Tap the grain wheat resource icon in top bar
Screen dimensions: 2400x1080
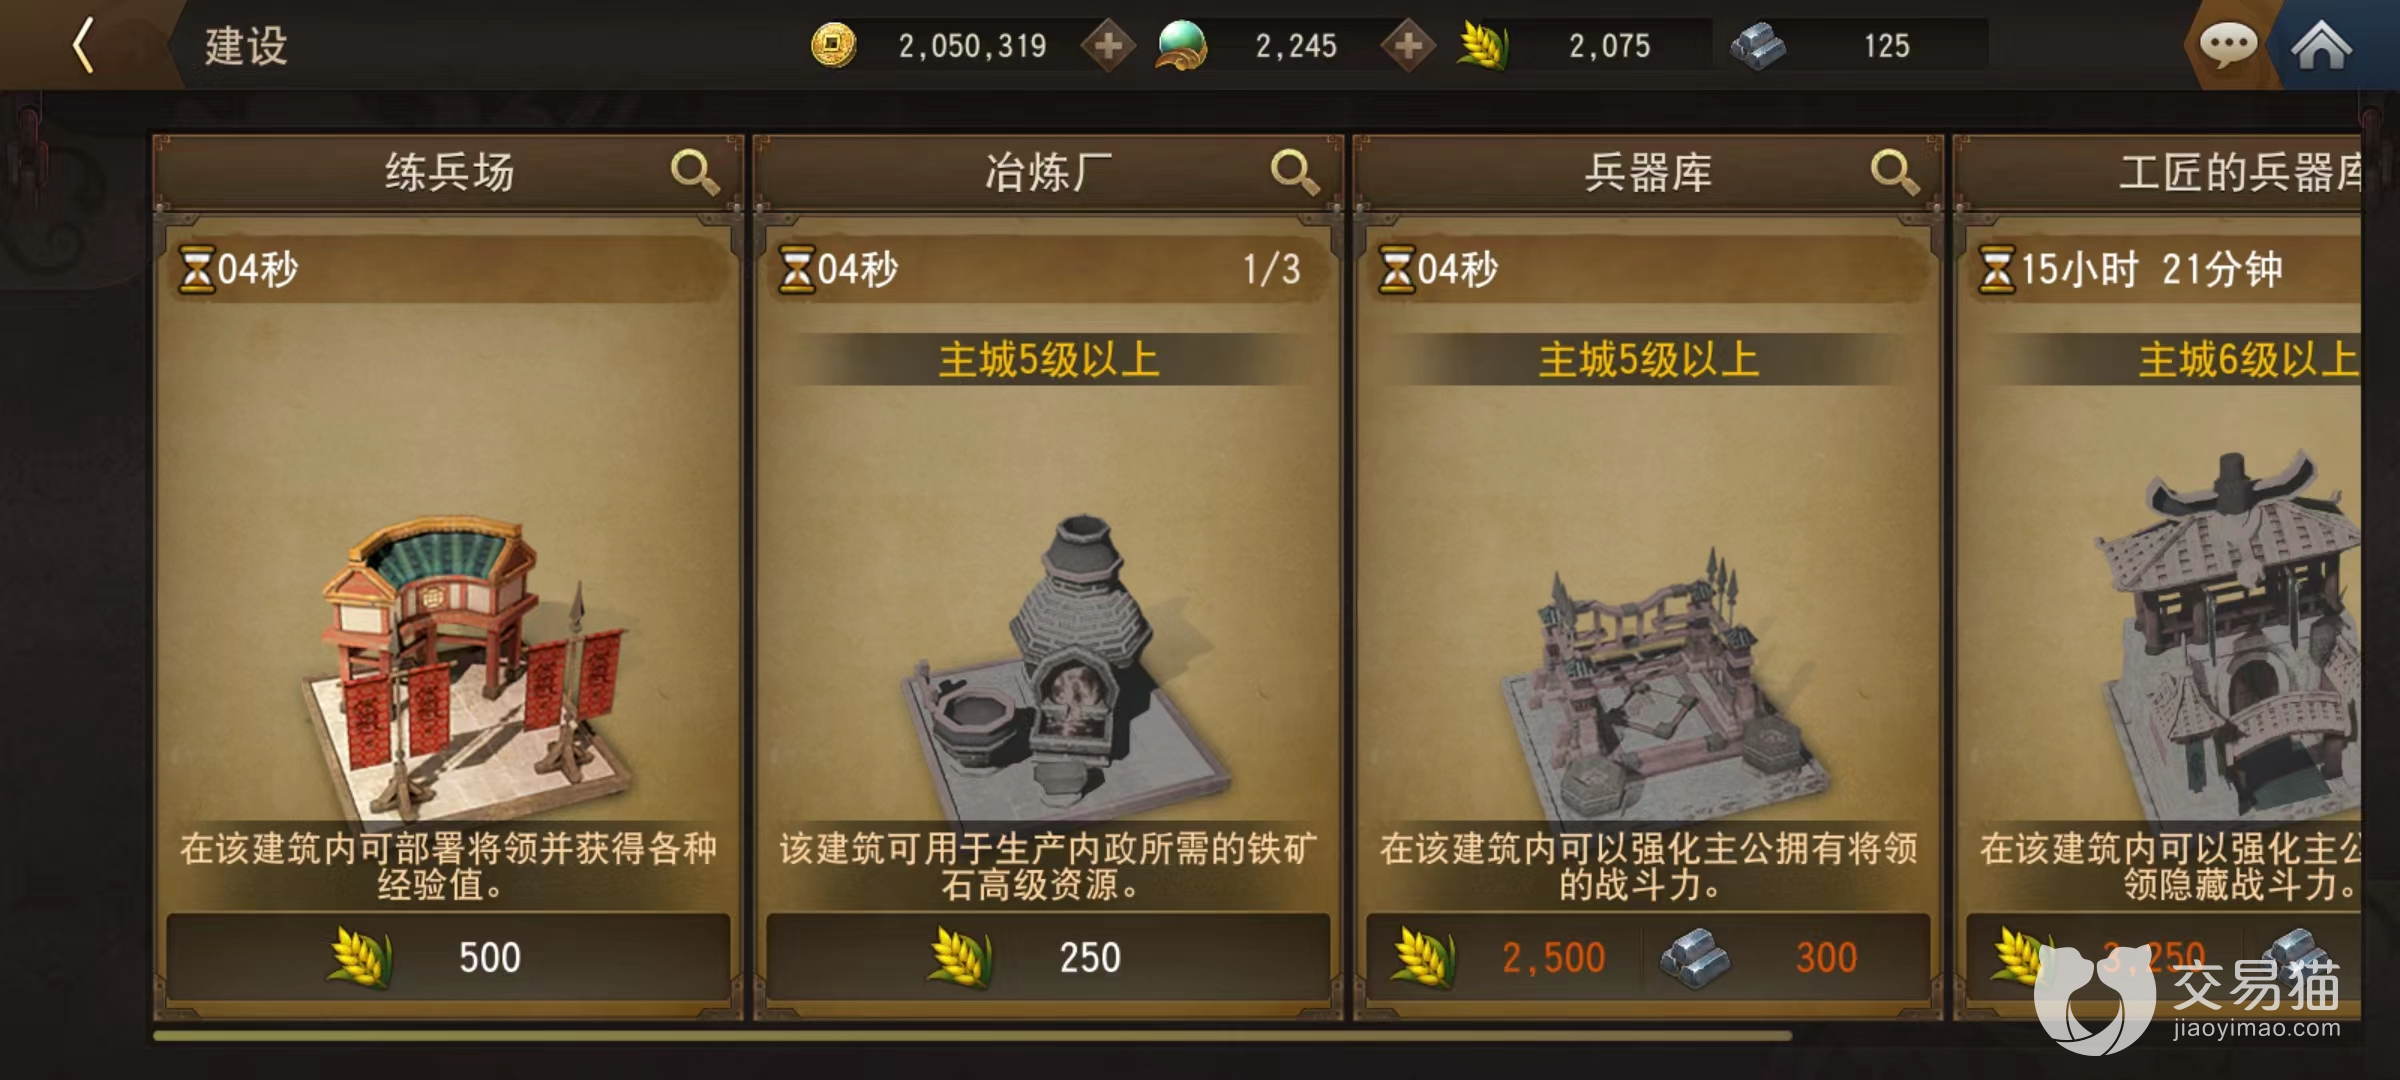pos(1483,46)
